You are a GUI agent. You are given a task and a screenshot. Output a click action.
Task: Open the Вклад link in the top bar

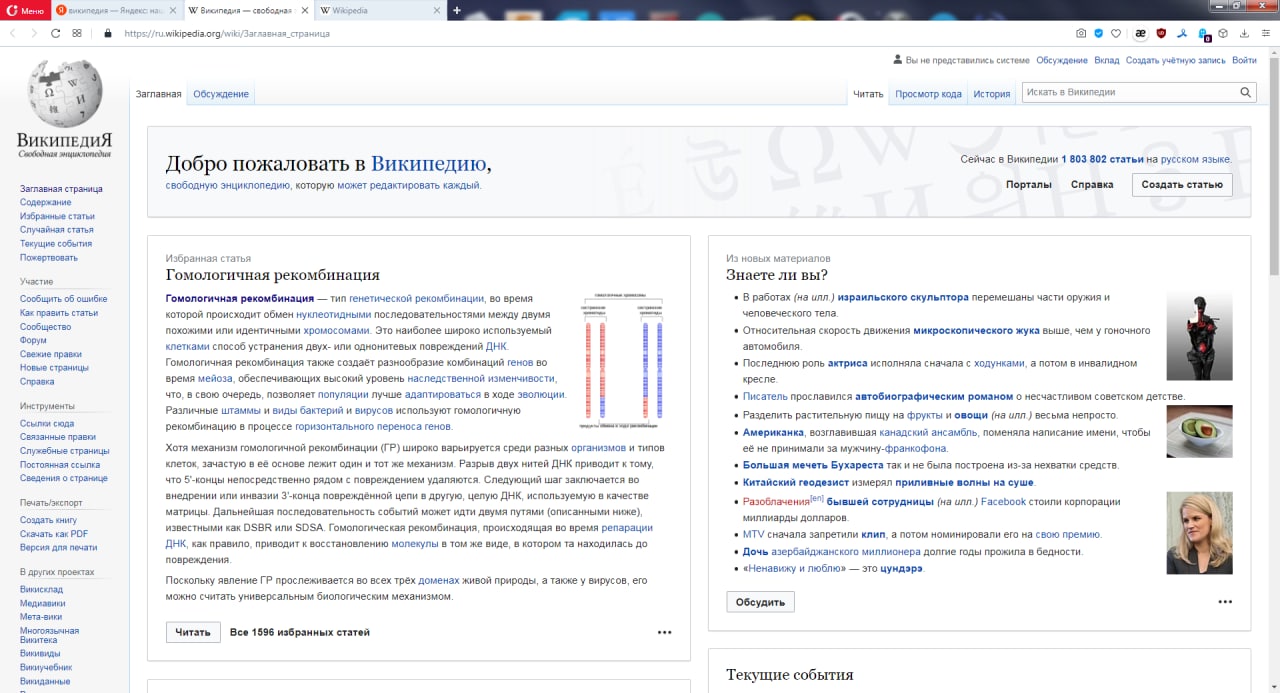click(x=1107, y=61)
